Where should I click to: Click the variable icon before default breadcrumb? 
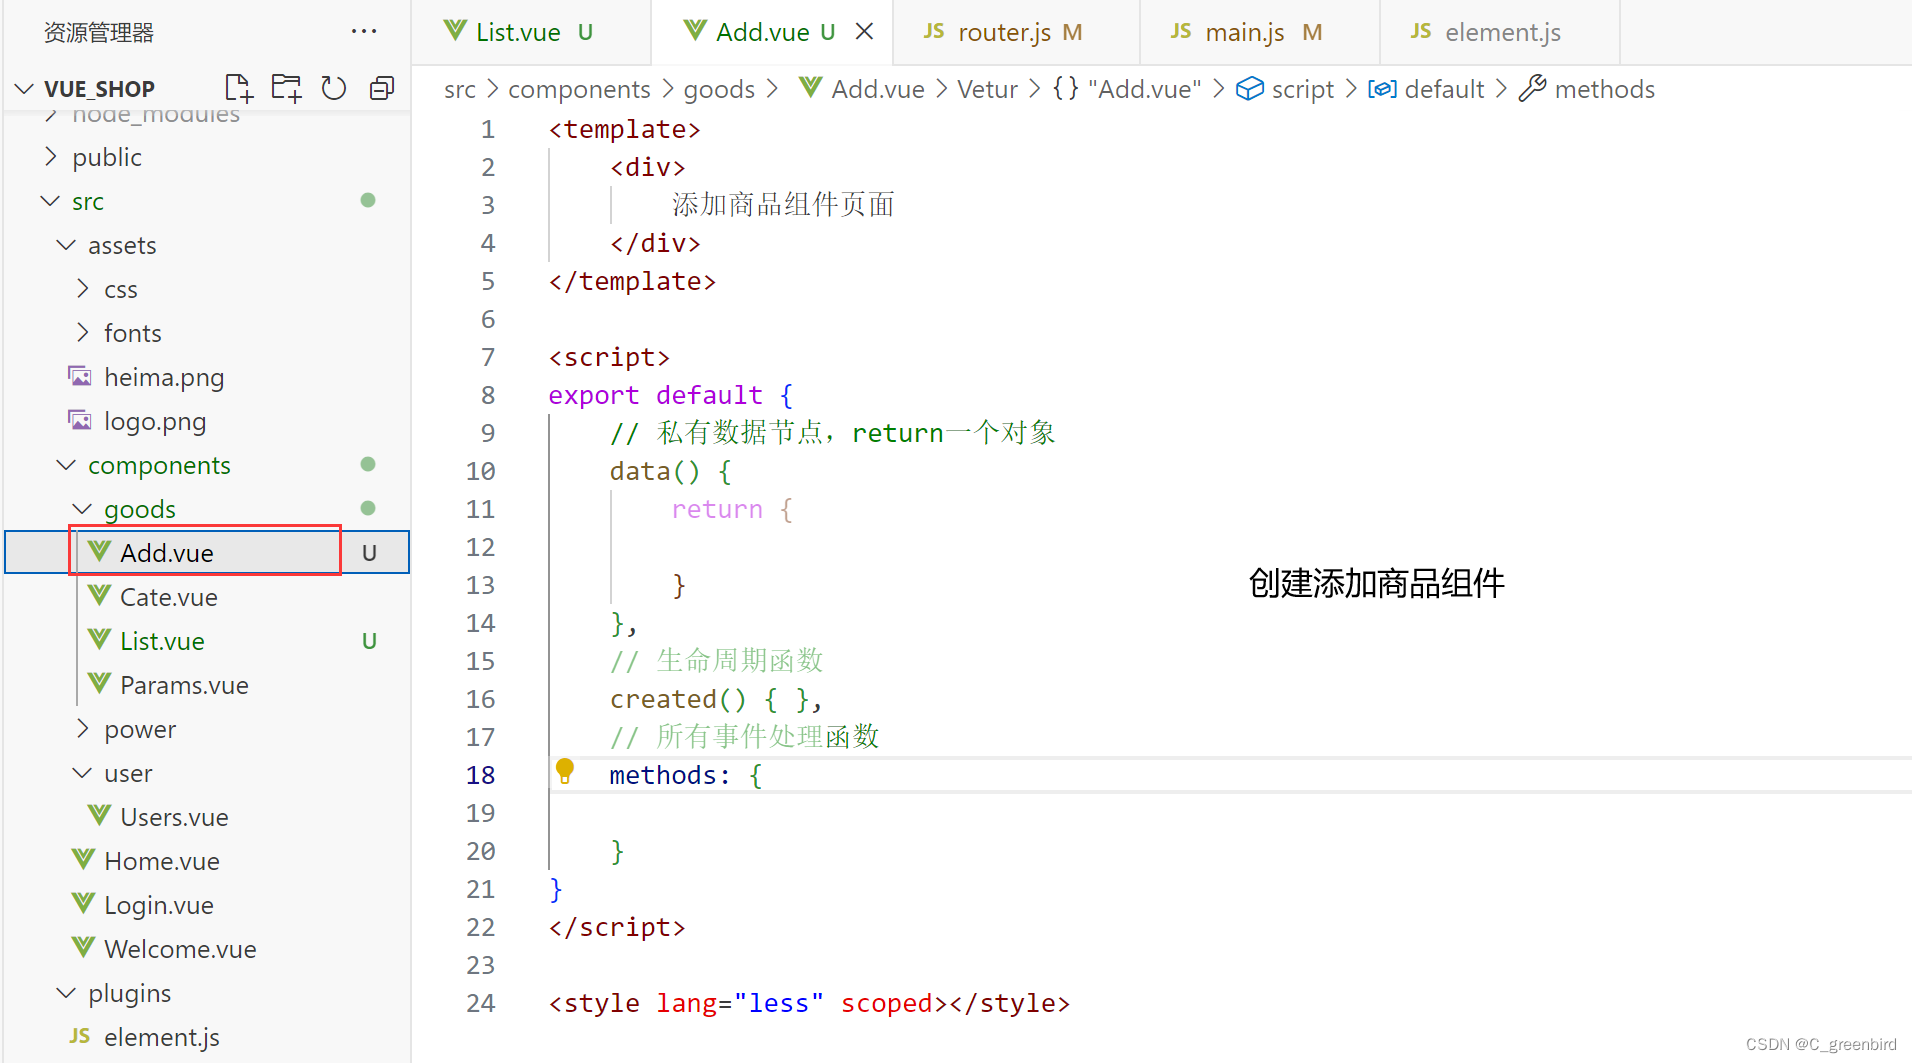tap(1382, 89)
